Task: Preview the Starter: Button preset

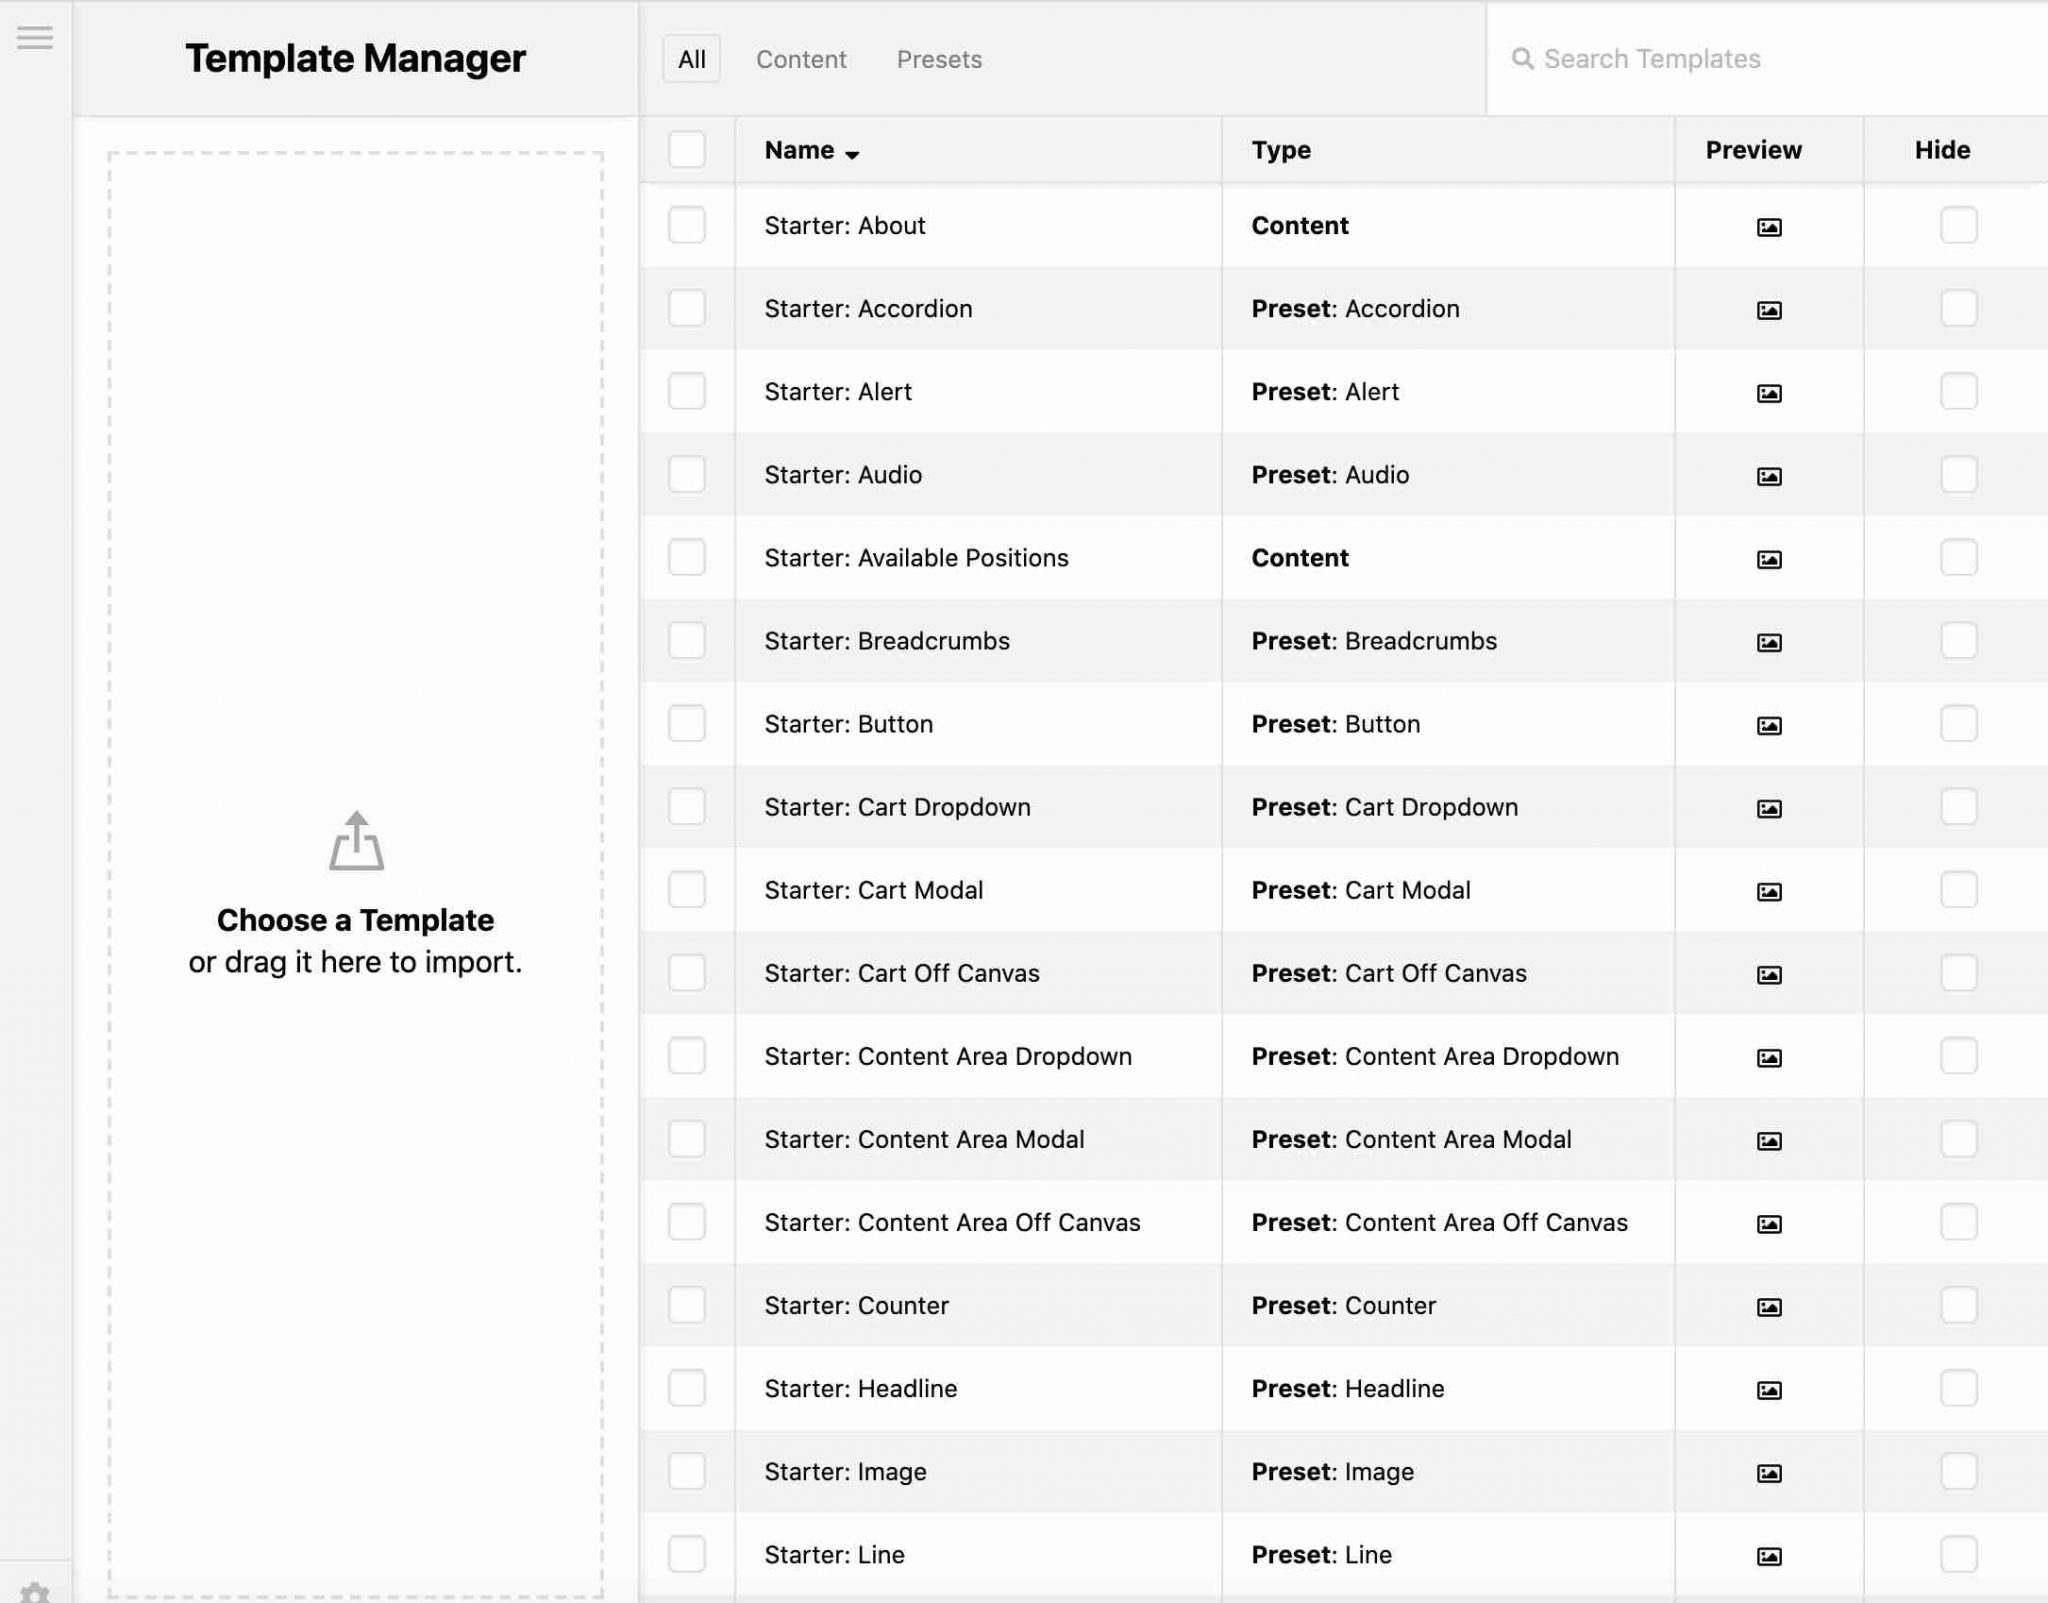Action: click(x=1768, y=723)
